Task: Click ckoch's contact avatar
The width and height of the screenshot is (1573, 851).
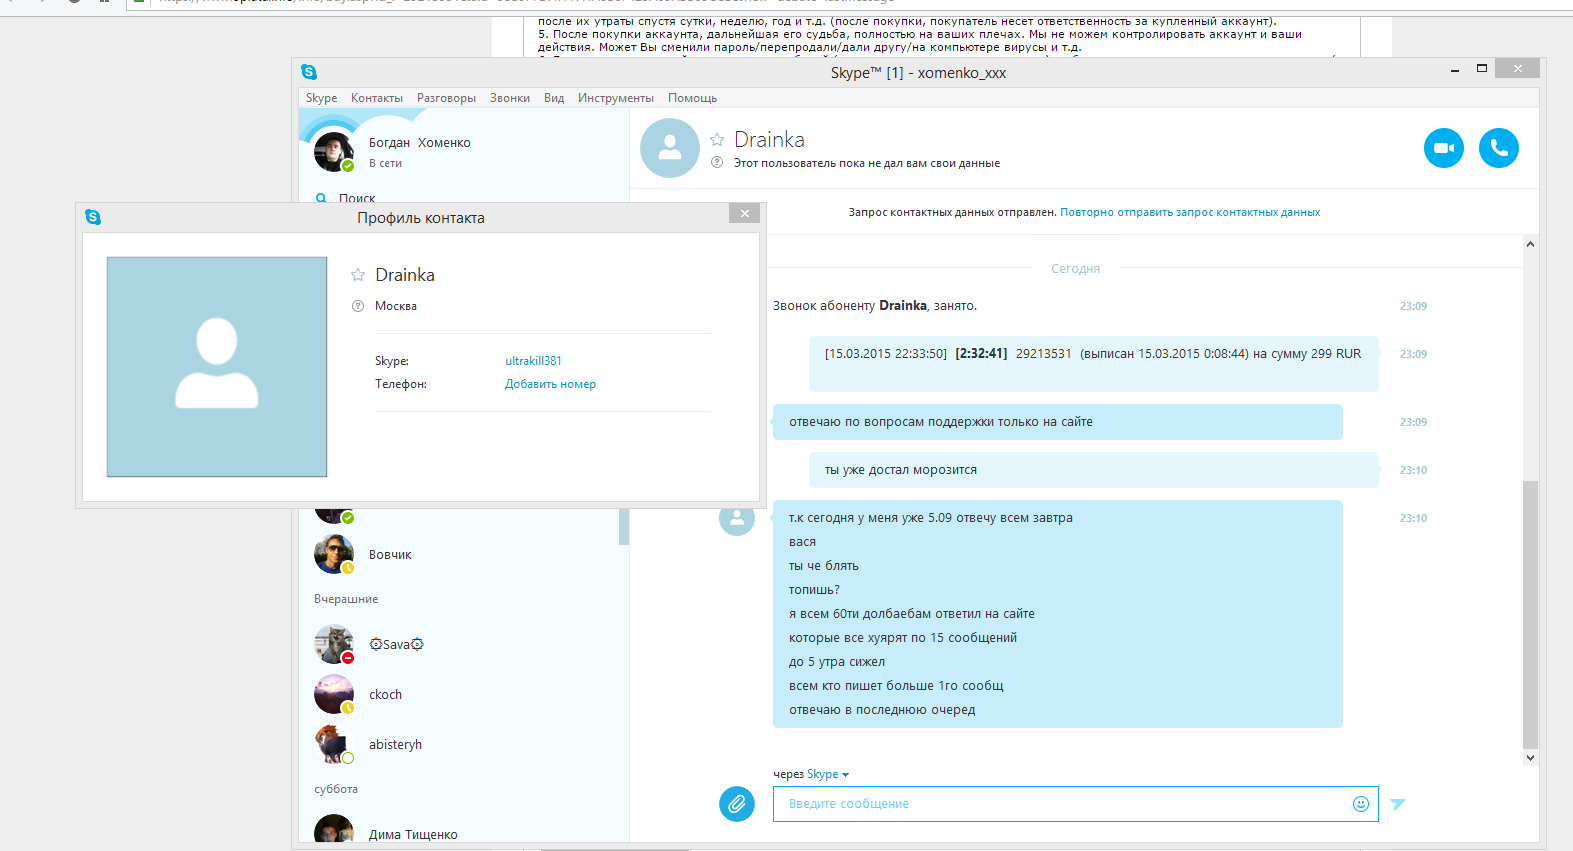Action: click(334, 694)
